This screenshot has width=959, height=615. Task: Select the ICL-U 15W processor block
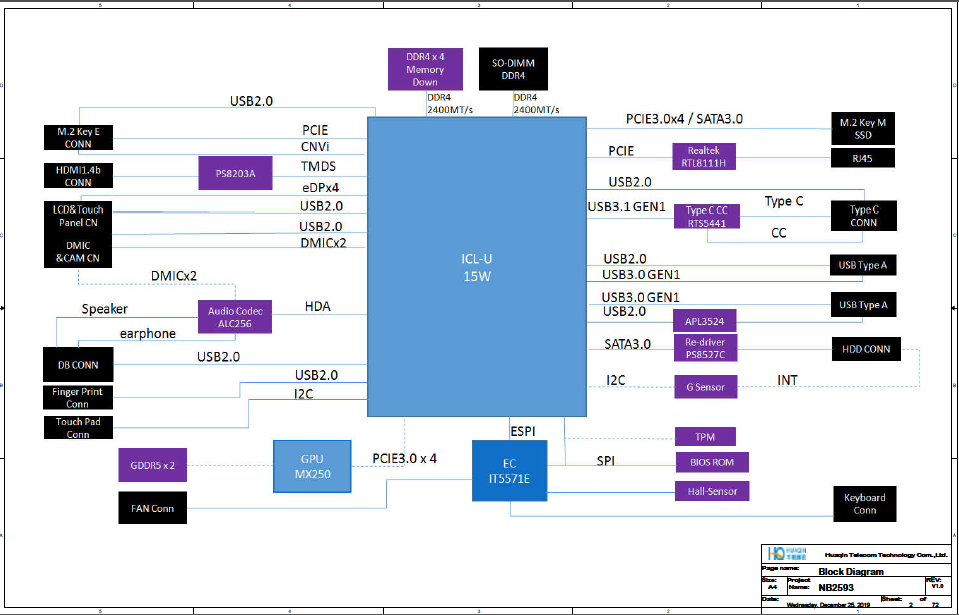coord(476,267)
